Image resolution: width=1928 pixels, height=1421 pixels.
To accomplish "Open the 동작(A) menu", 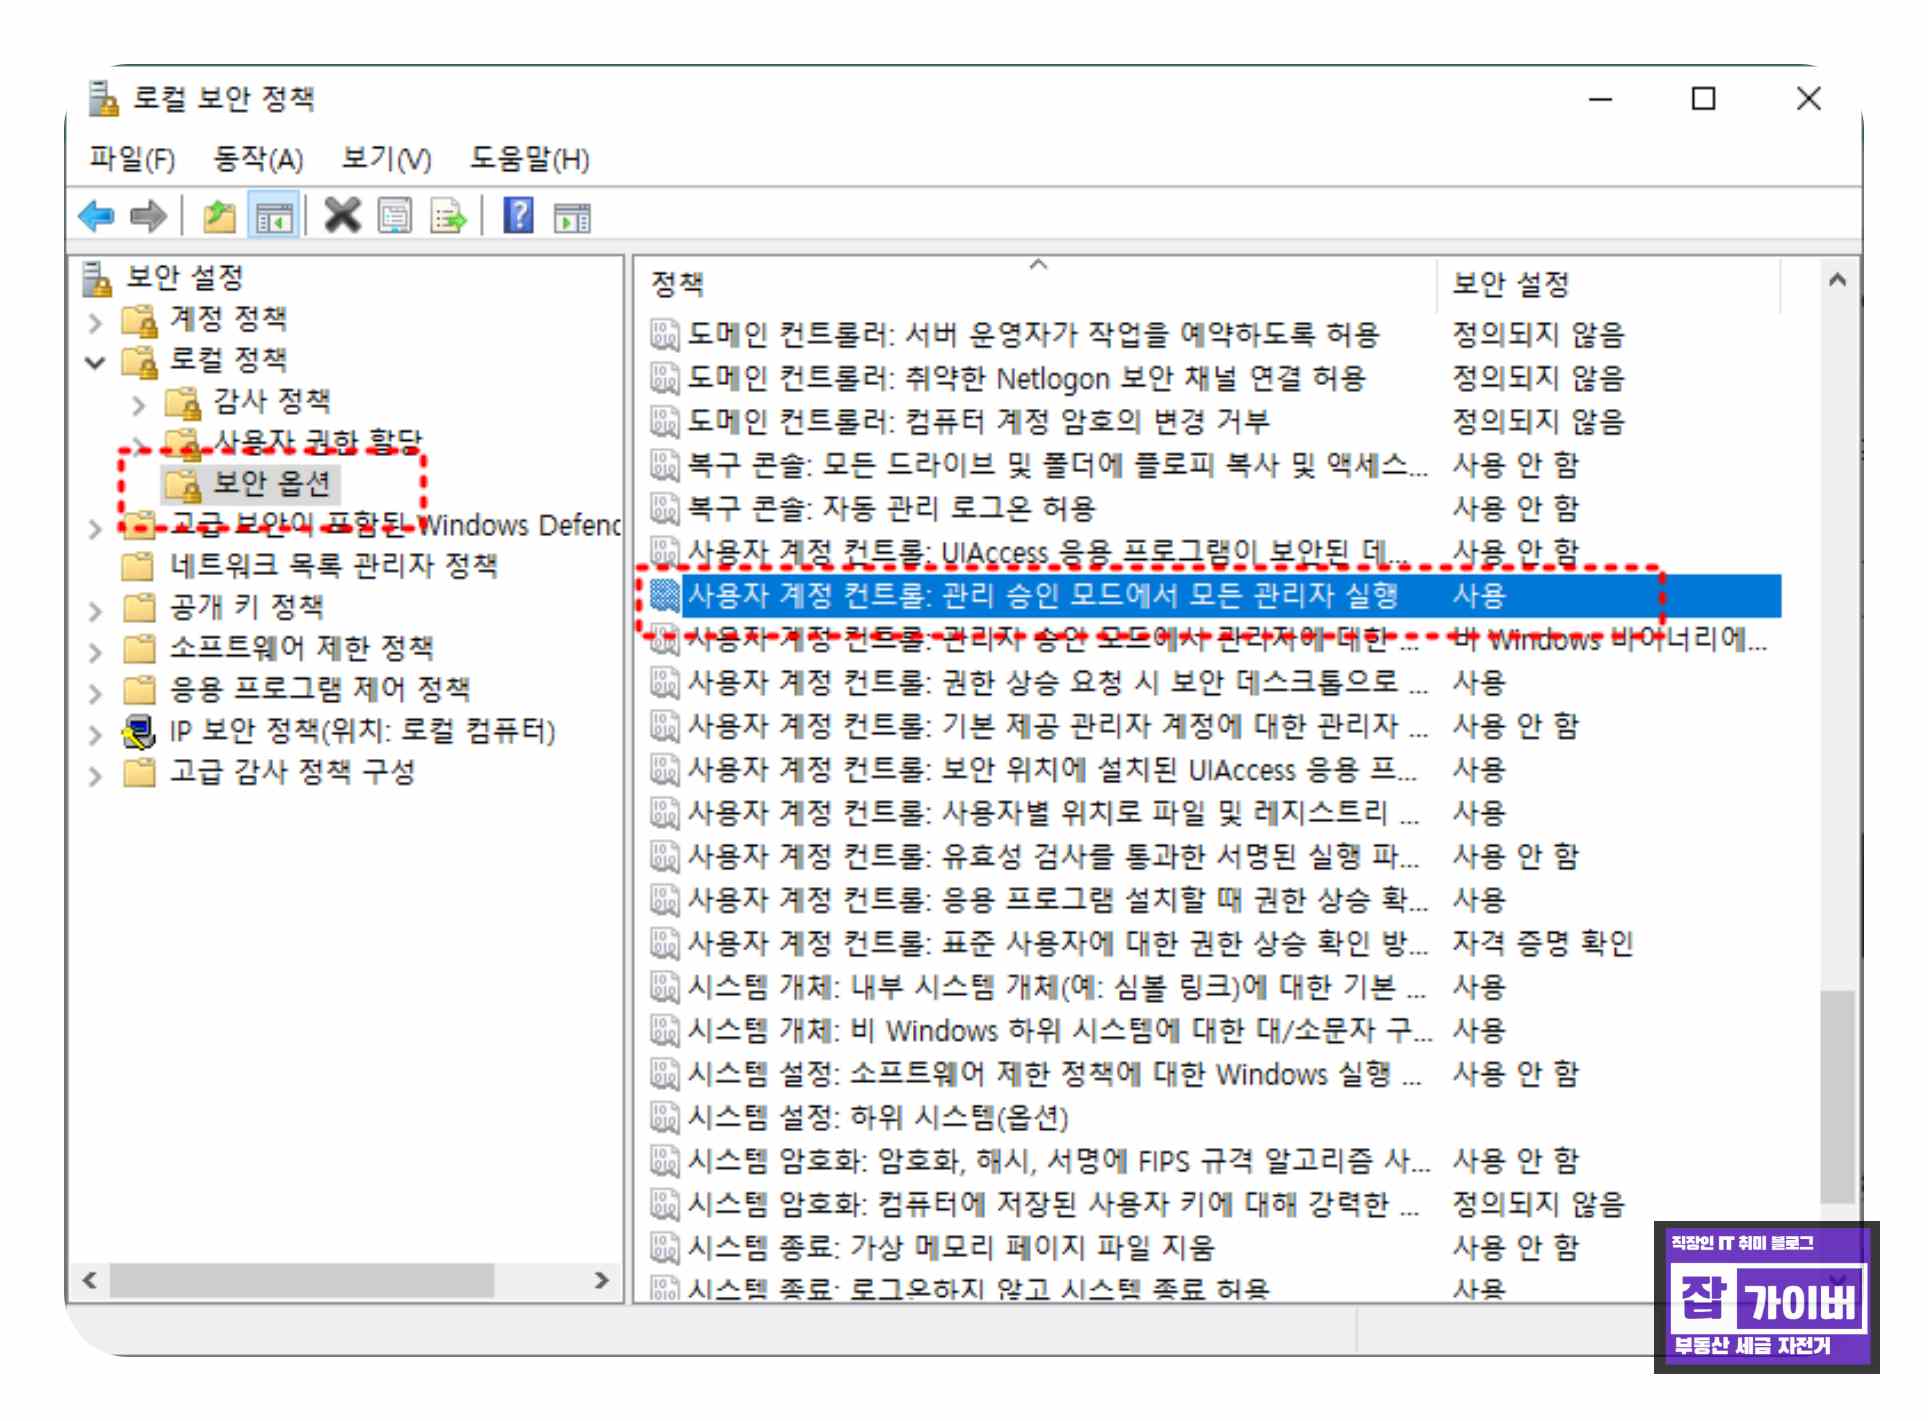I will (258, 159).
